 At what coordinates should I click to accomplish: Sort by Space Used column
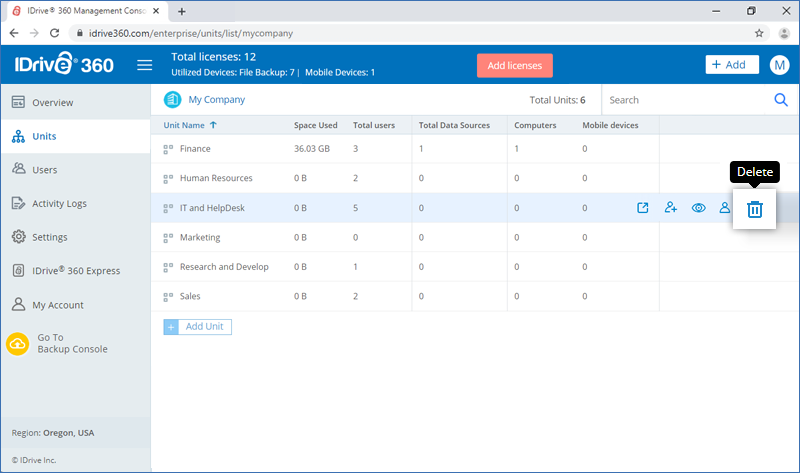tap(315, 125)
